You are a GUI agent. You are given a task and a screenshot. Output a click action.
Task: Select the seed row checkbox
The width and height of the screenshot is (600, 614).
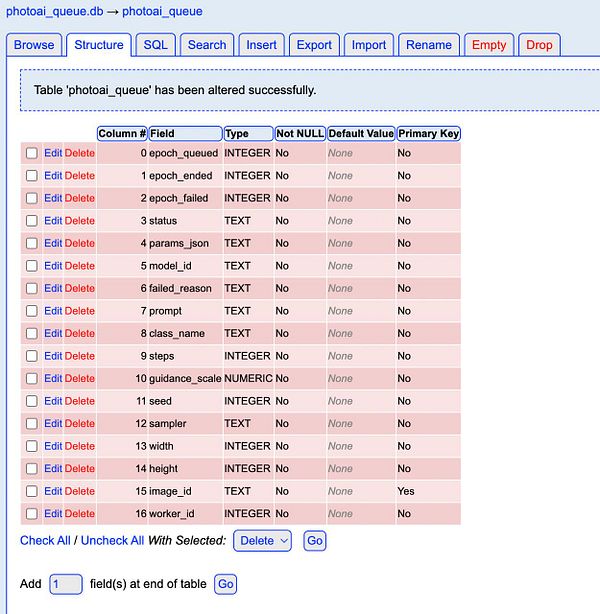click(x=32, y=401)
